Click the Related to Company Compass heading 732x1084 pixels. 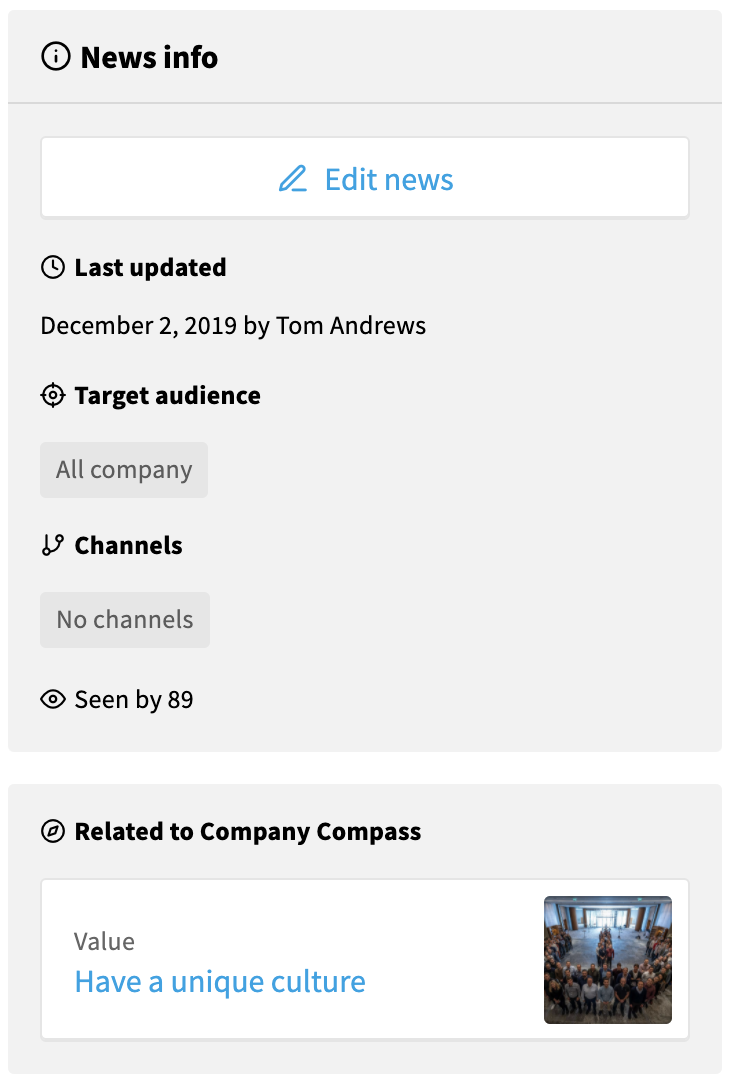247,831
